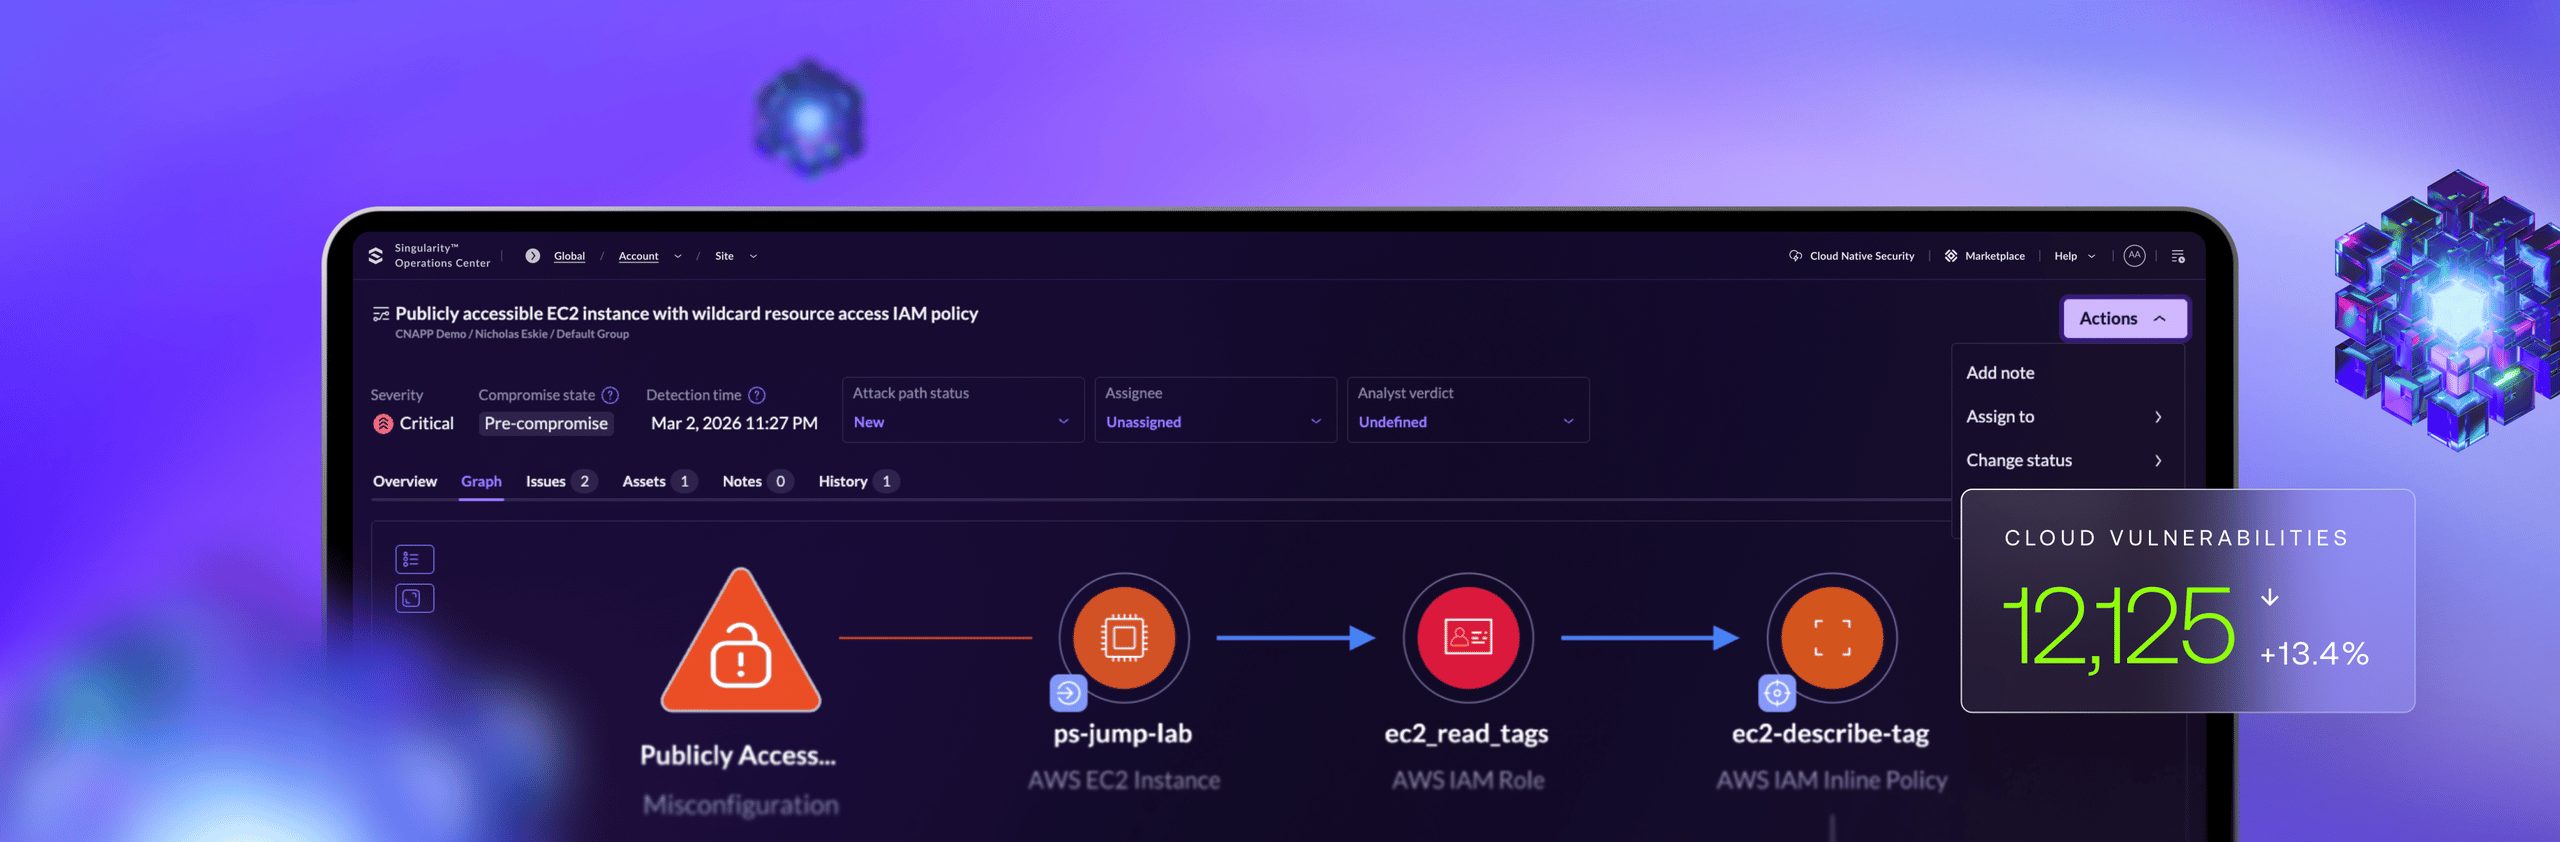Open the Attack path status dropdown

click(x=962, y=409)
